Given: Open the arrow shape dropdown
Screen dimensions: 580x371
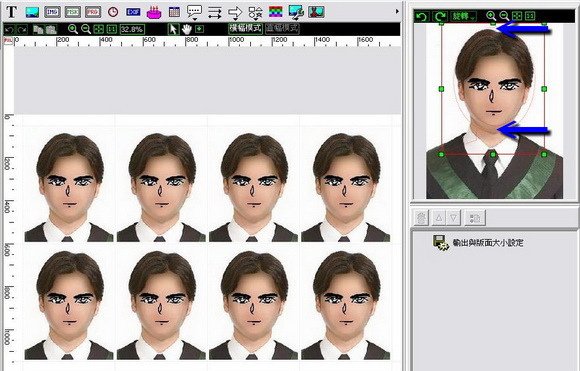Looking at the screenshot, I should pos(235,13).
